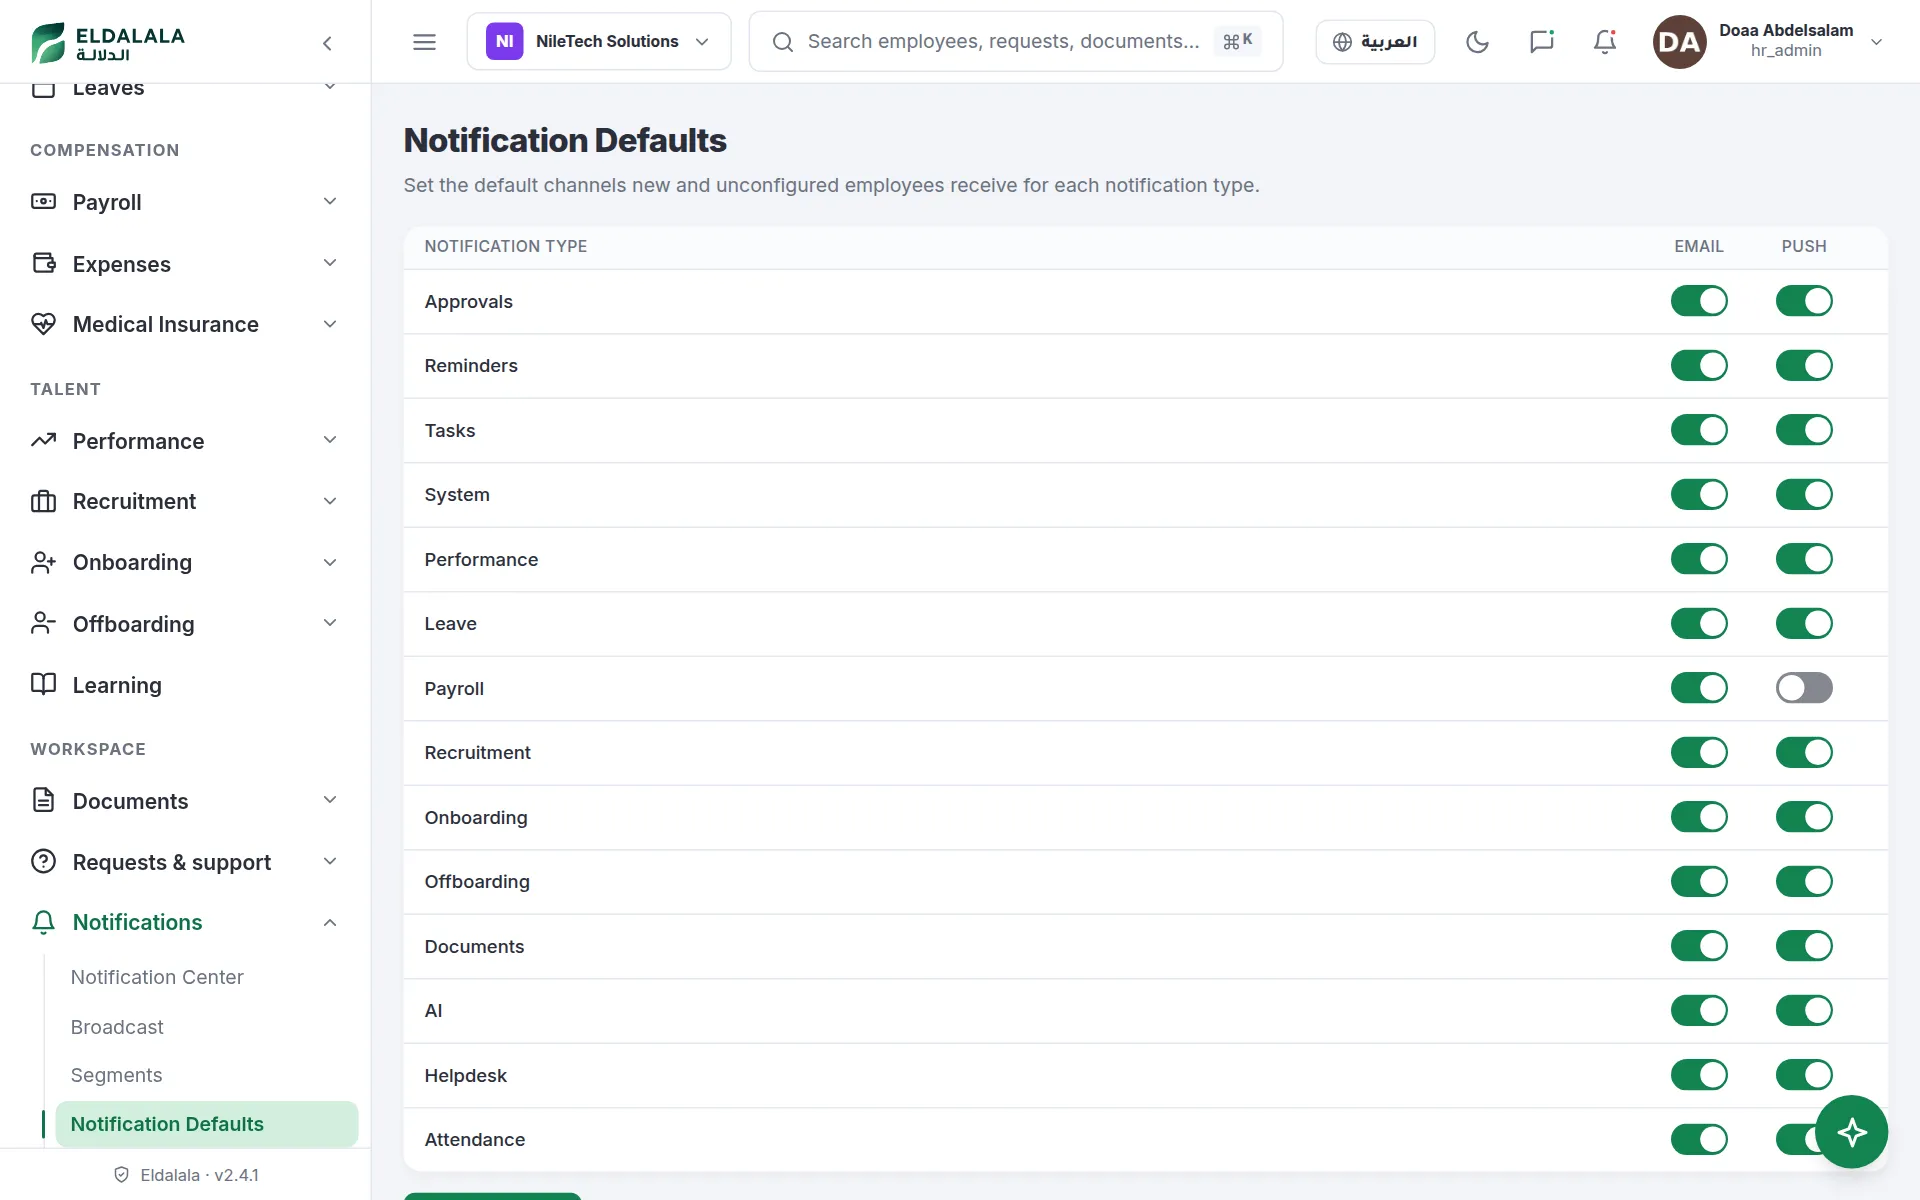Click the DA user avatar
1920x1200 pixels.
[x=1679, y=42]
